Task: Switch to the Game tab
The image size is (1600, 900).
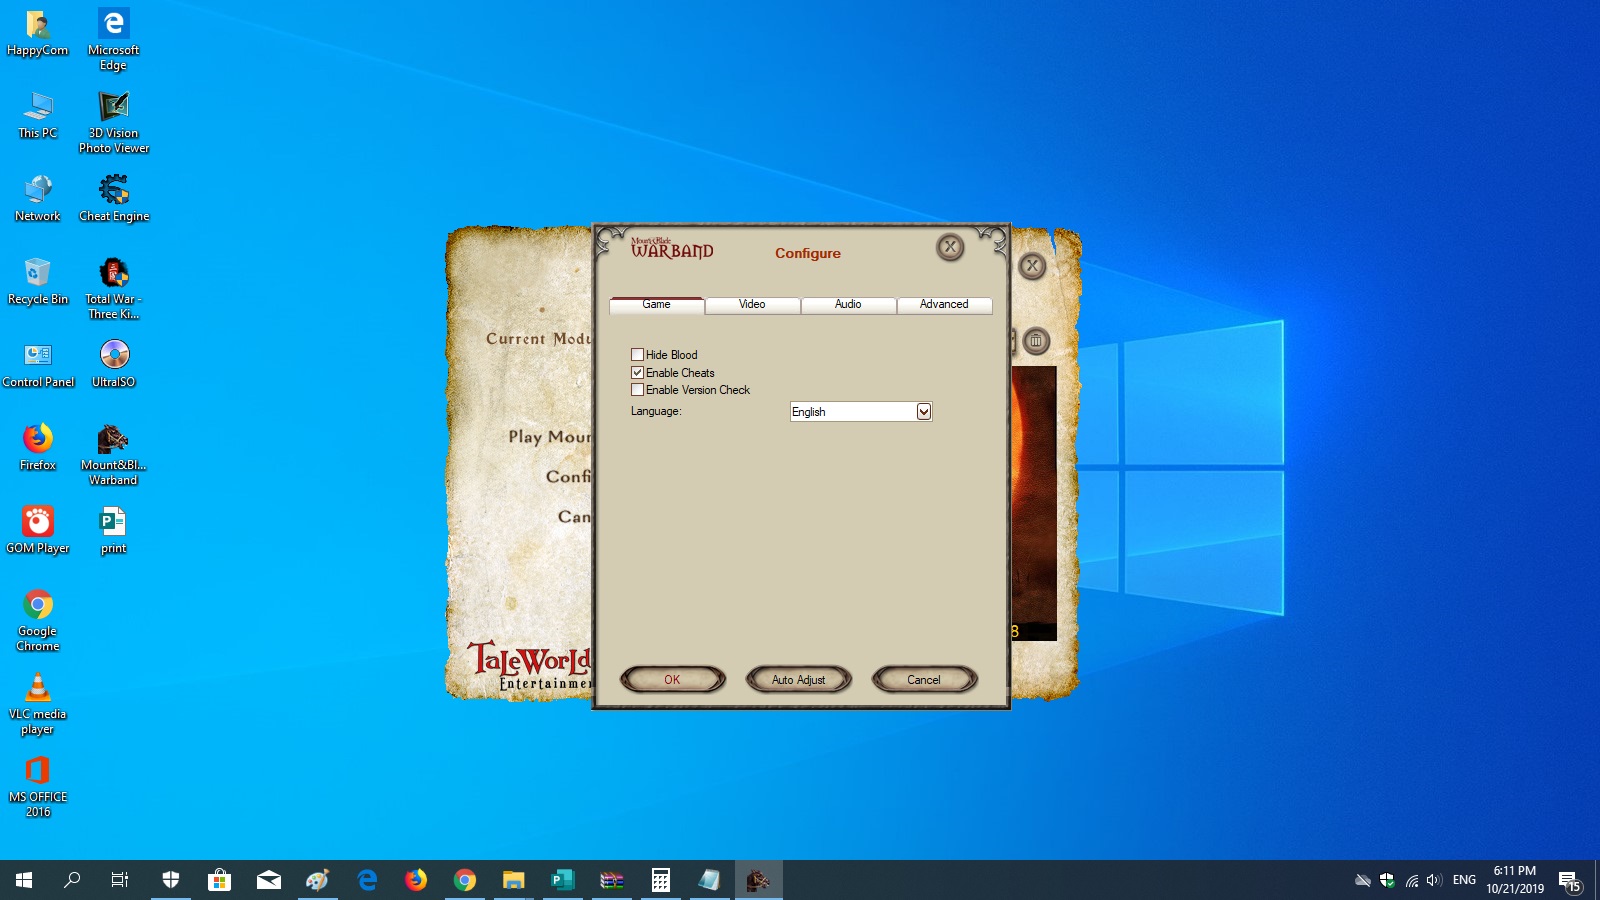Action: coord(657,305)
